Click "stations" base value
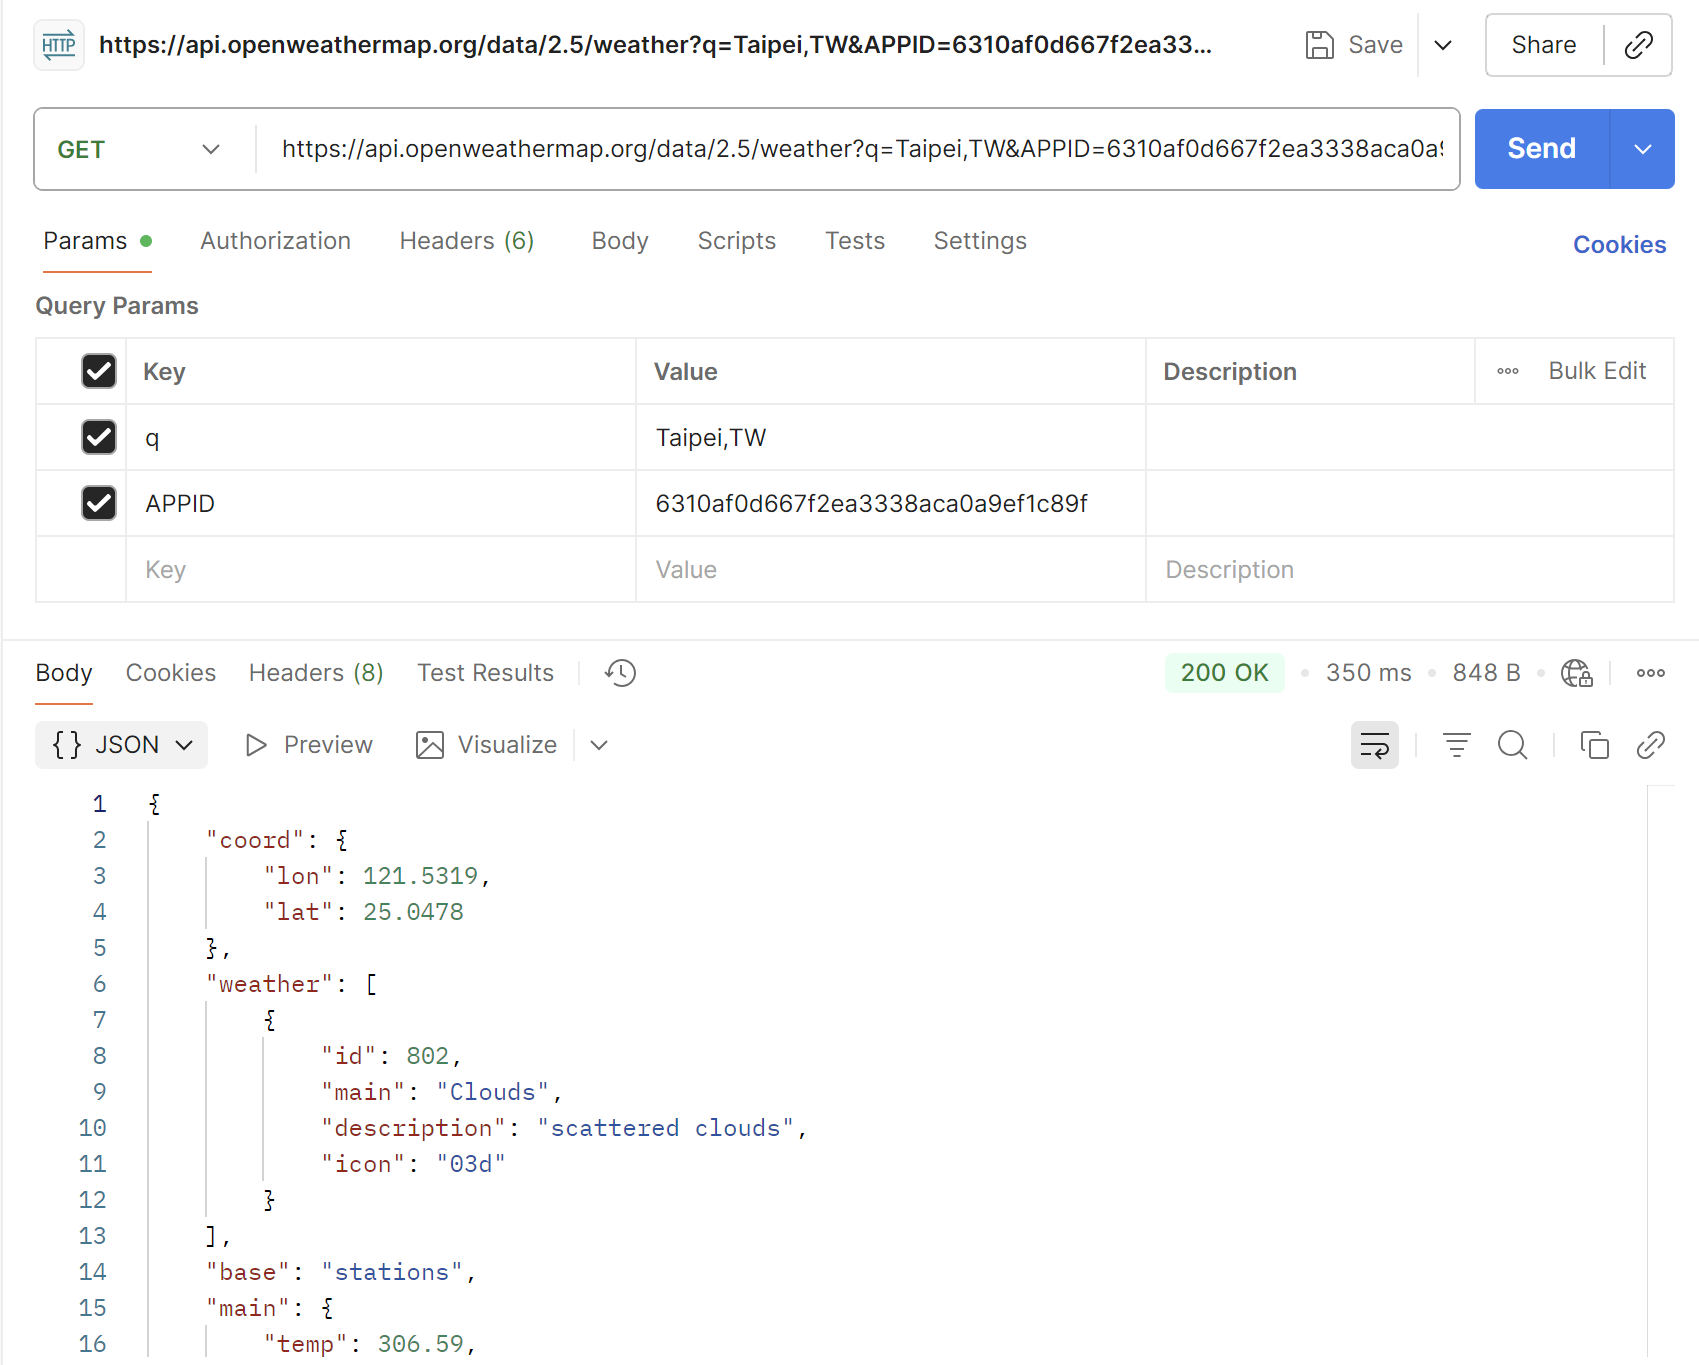The width and height of the screenshot is (1699, 1365). (392, 1272)
